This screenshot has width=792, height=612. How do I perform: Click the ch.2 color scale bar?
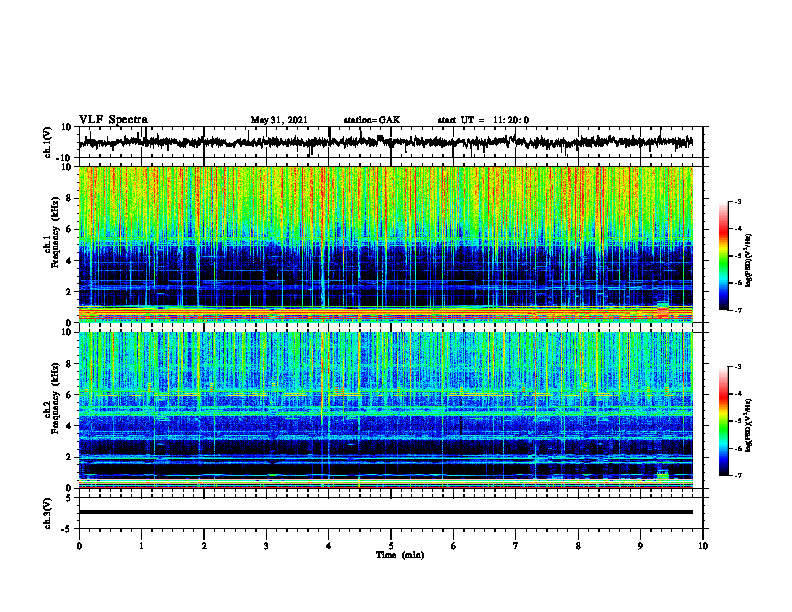724,421
